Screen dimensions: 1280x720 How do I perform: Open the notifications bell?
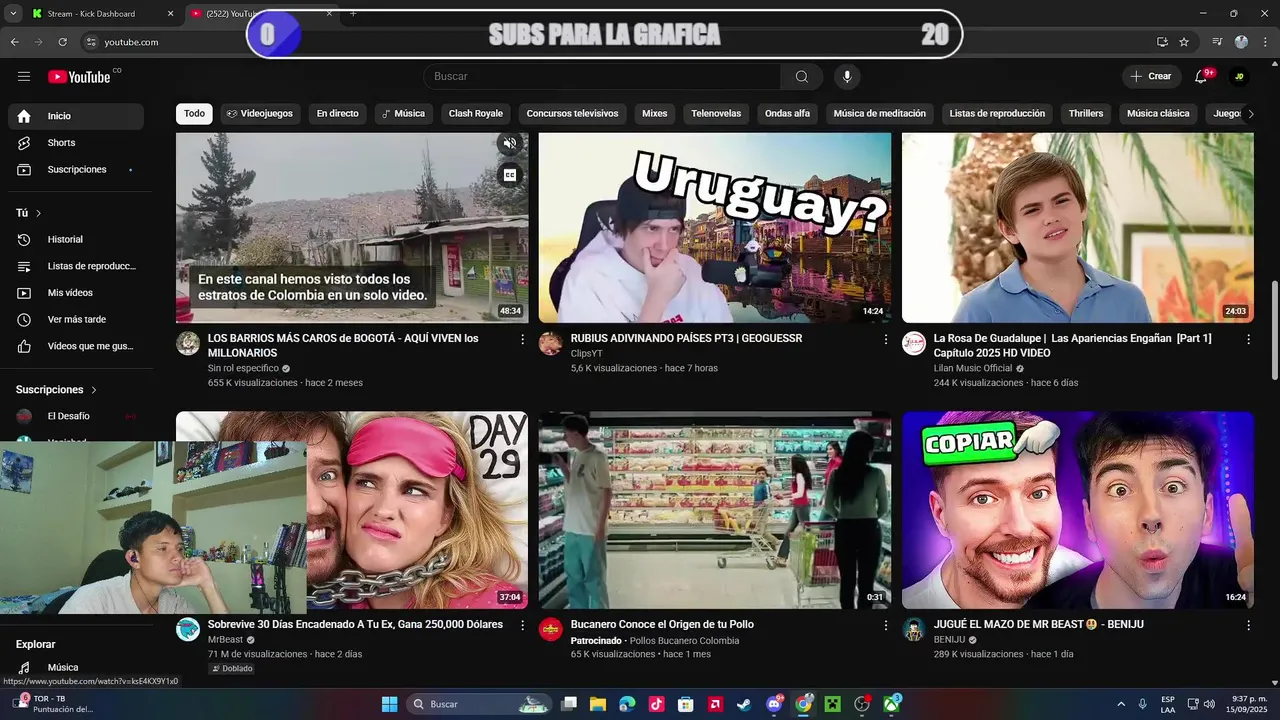coord(1201,77)
